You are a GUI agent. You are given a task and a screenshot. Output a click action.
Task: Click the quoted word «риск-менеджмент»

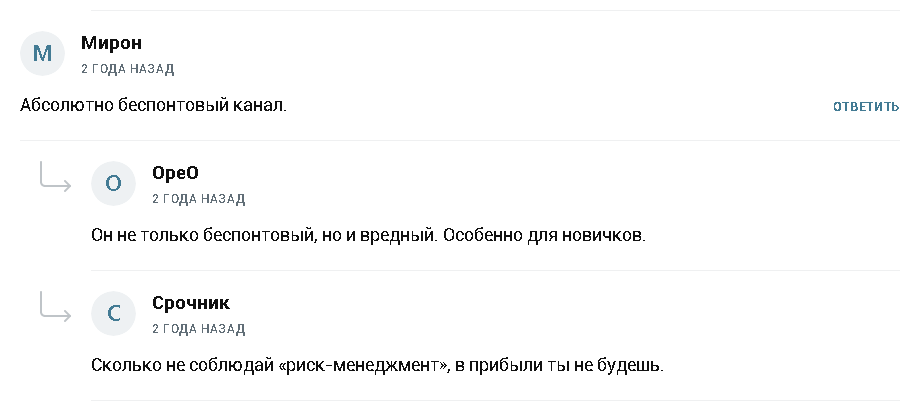click(x=365, y=366)
